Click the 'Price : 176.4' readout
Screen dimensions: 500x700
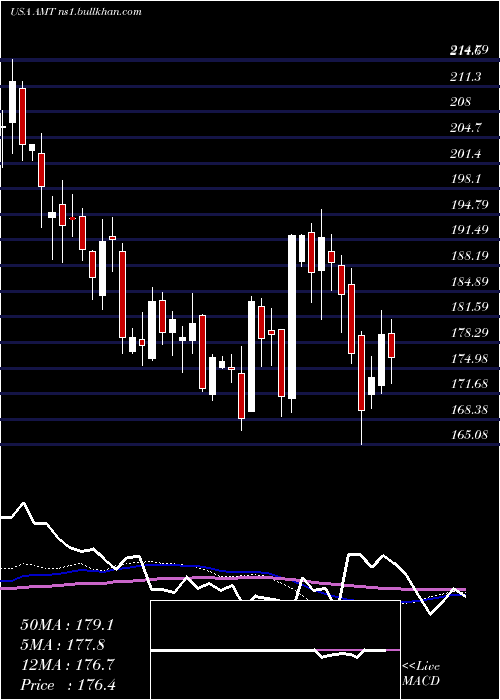tap(68, 685)
